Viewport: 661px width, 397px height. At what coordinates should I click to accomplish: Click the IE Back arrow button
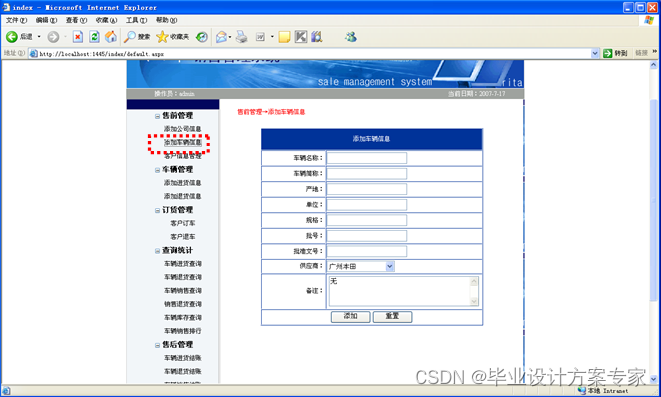(12, 37)
